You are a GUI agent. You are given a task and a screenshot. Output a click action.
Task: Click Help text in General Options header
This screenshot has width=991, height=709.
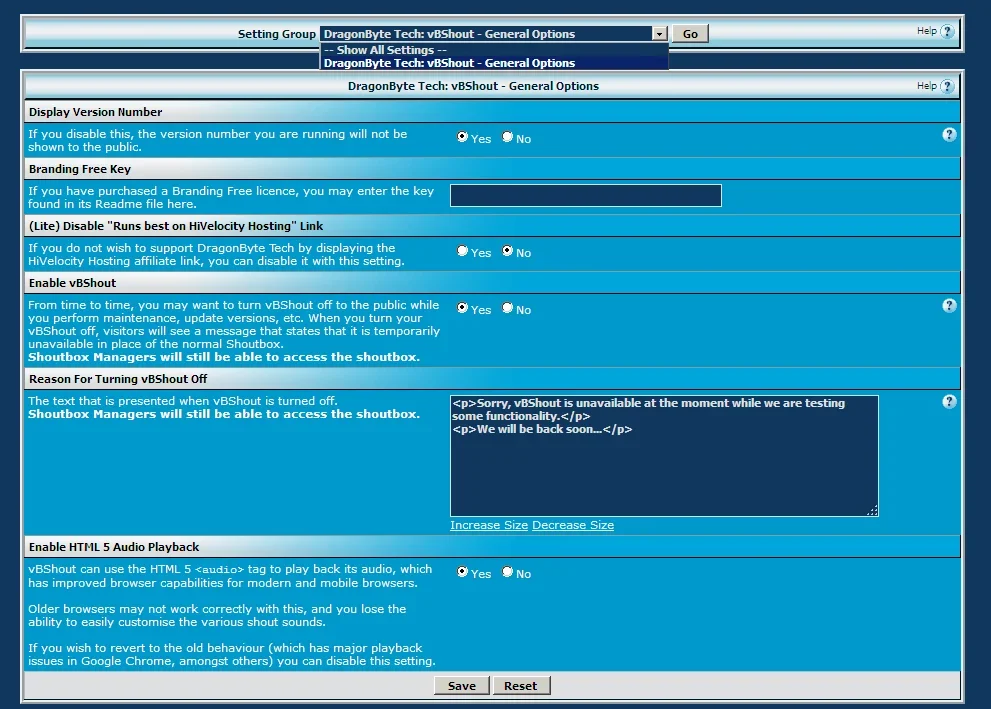pos(927,86)
